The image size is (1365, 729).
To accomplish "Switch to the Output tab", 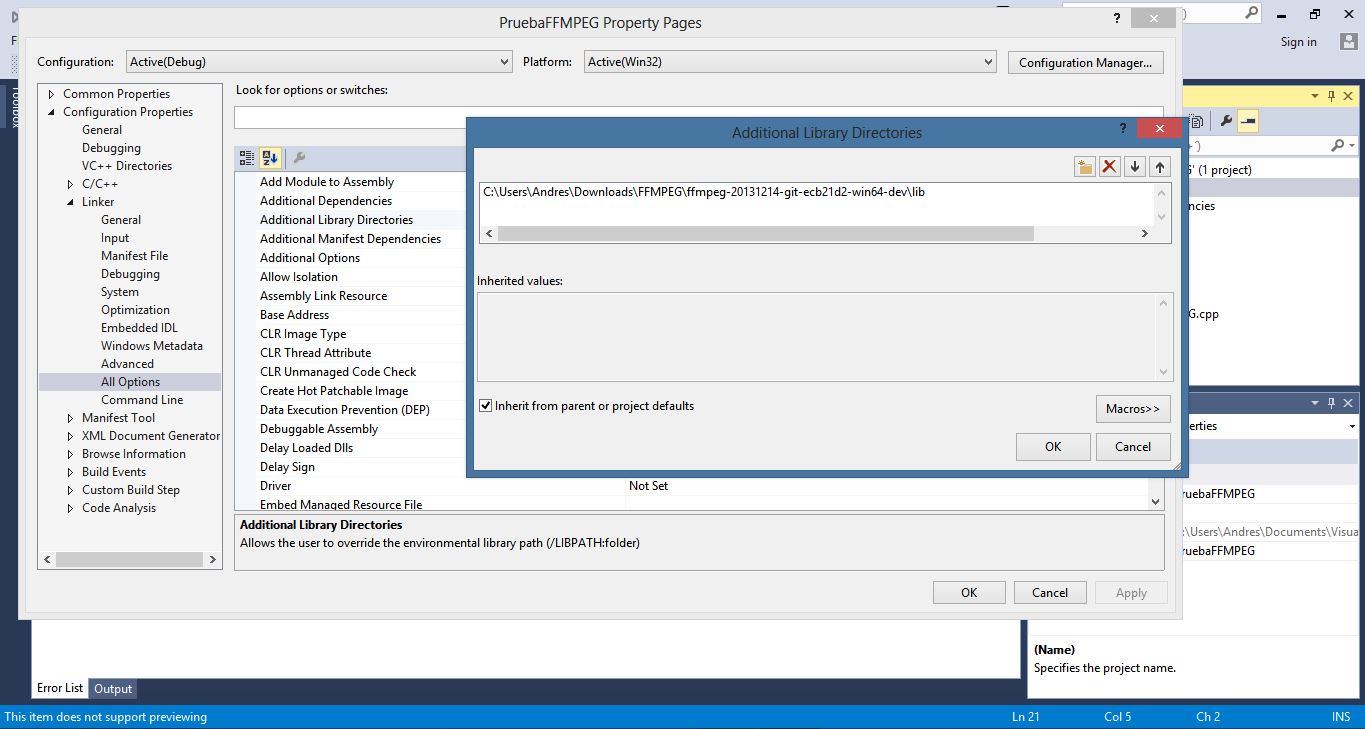I will 112,688.
